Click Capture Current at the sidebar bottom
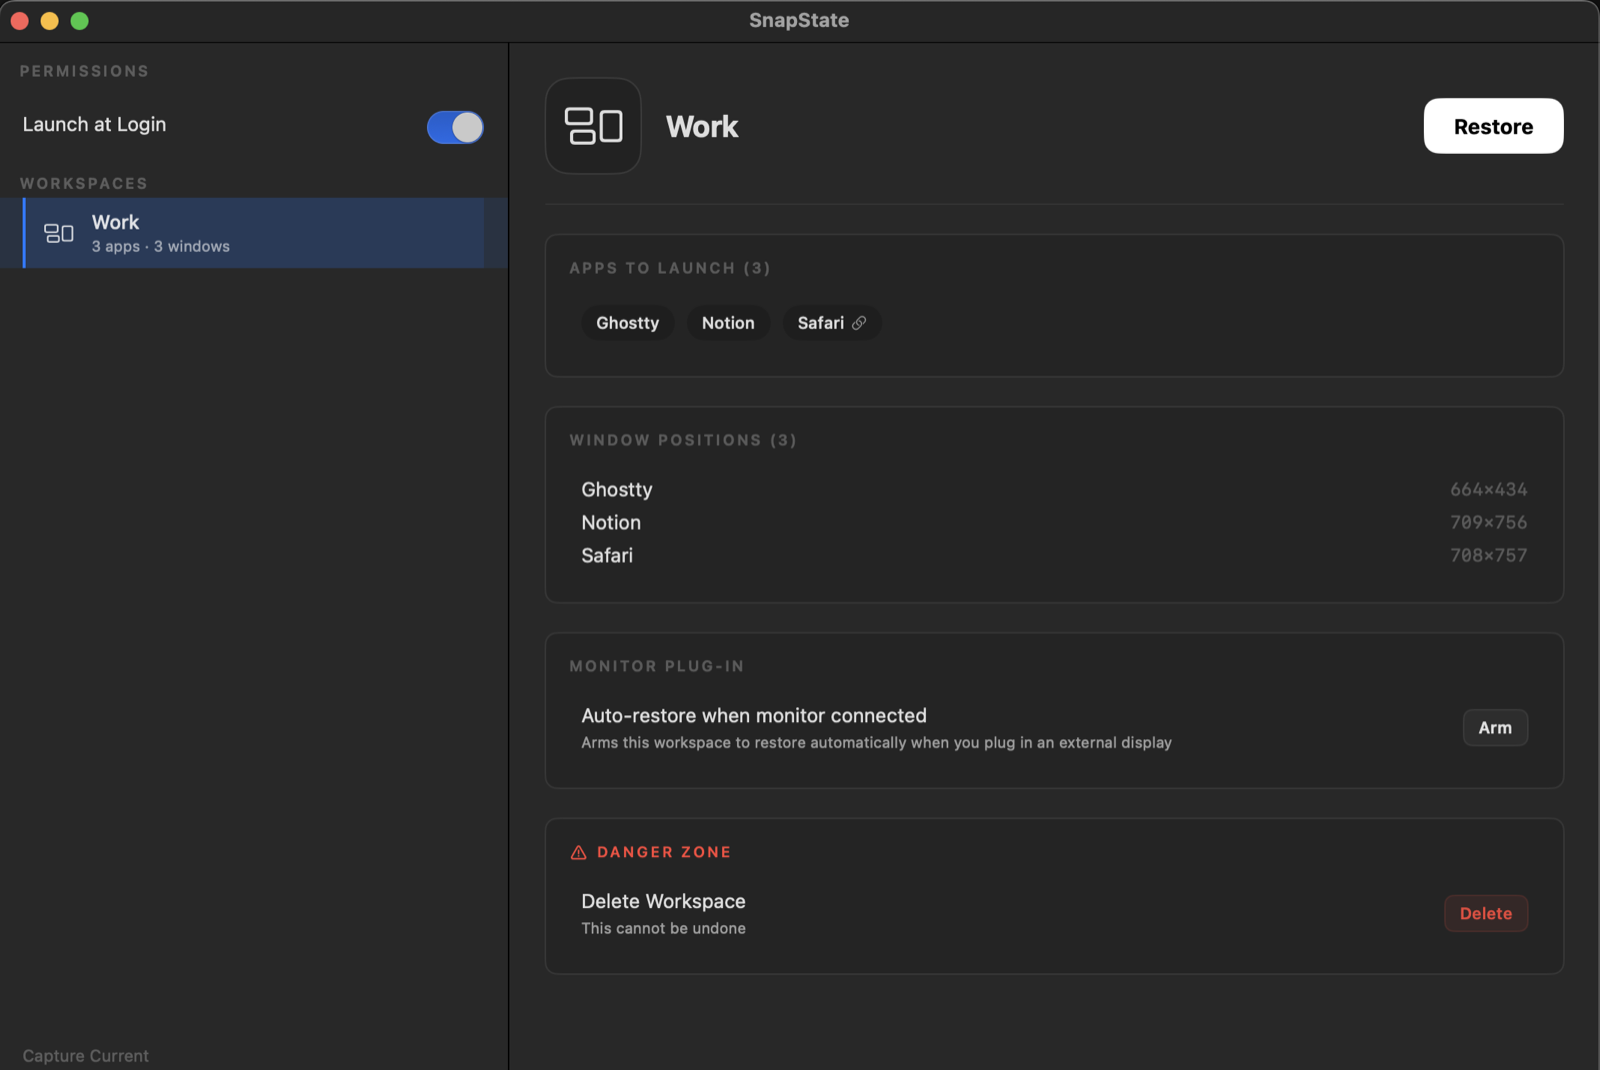Viewport: 1600px width, 1070px height. (x=86, y=1056)
